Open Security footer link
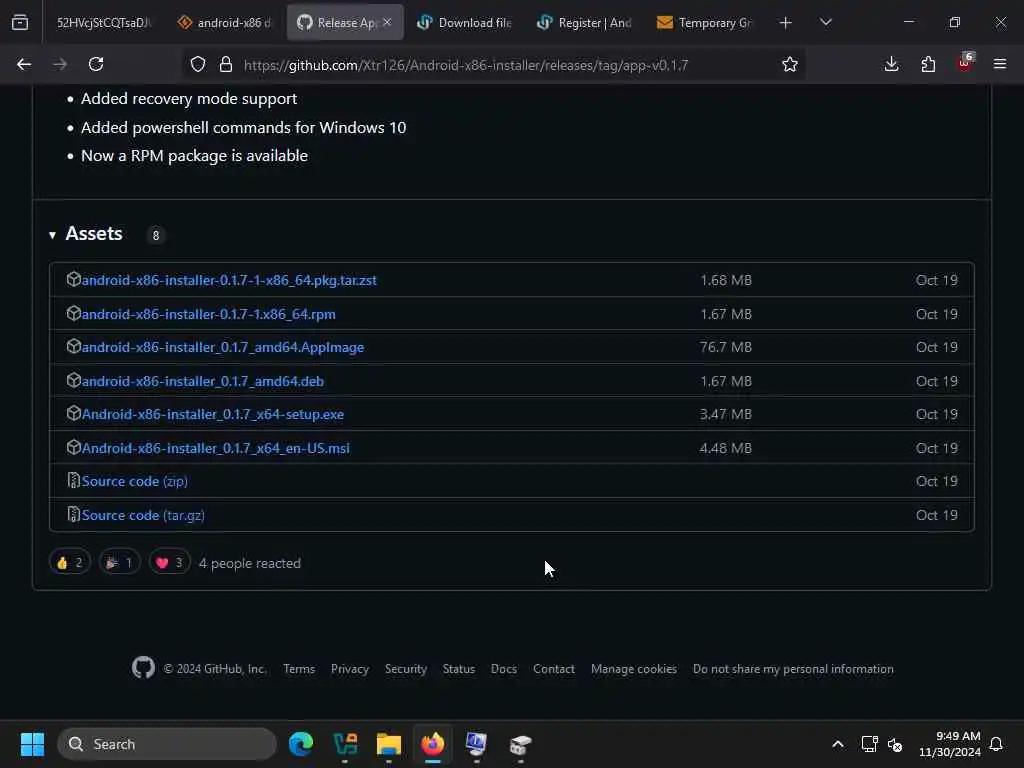This screenshot has height=768, width=1024. pyautogui.click(x=406, y=669)
